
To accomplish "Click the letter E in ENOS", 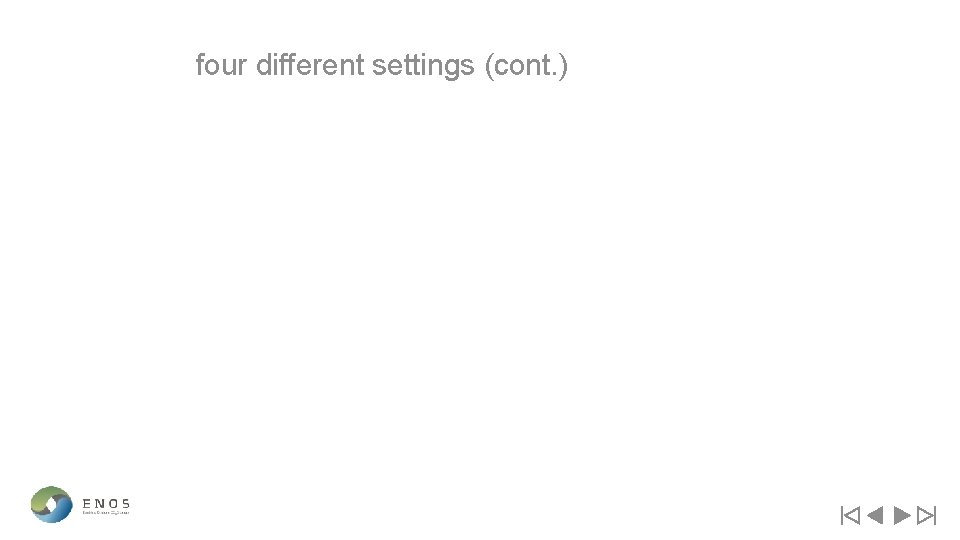I will click(88, 503).
